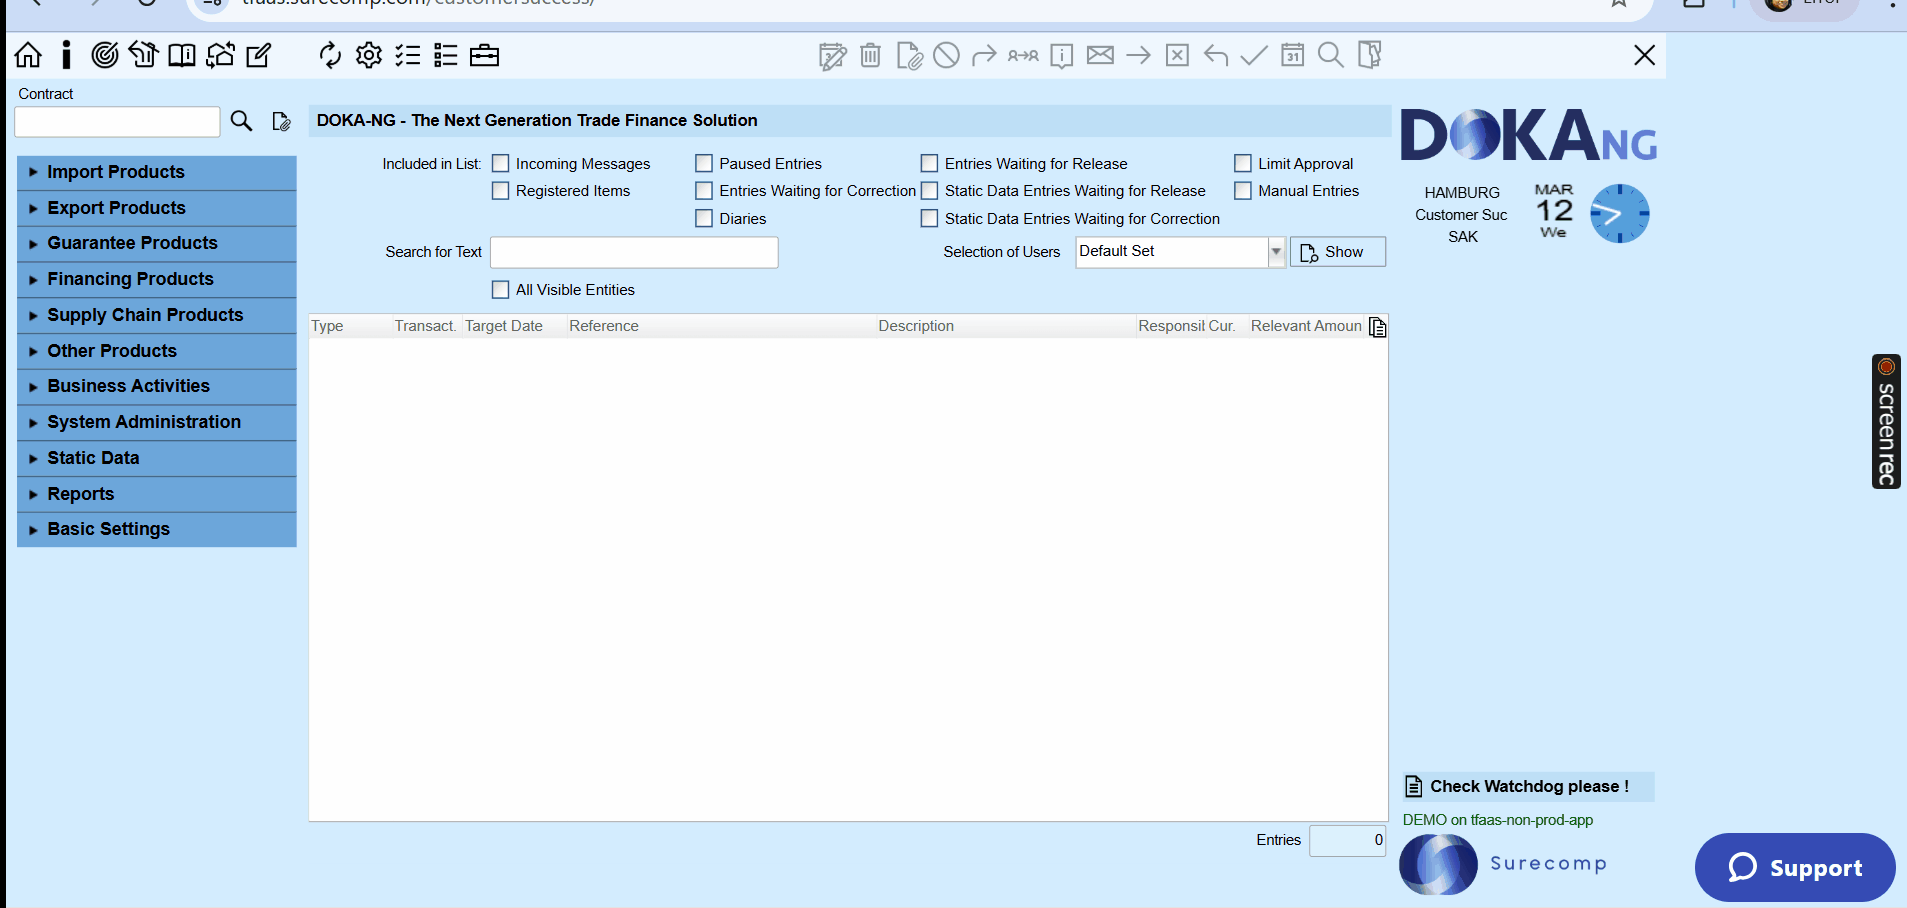Click the calendar 31 icon
The width and height of the screenshot is (1907, 908).
1293,55
